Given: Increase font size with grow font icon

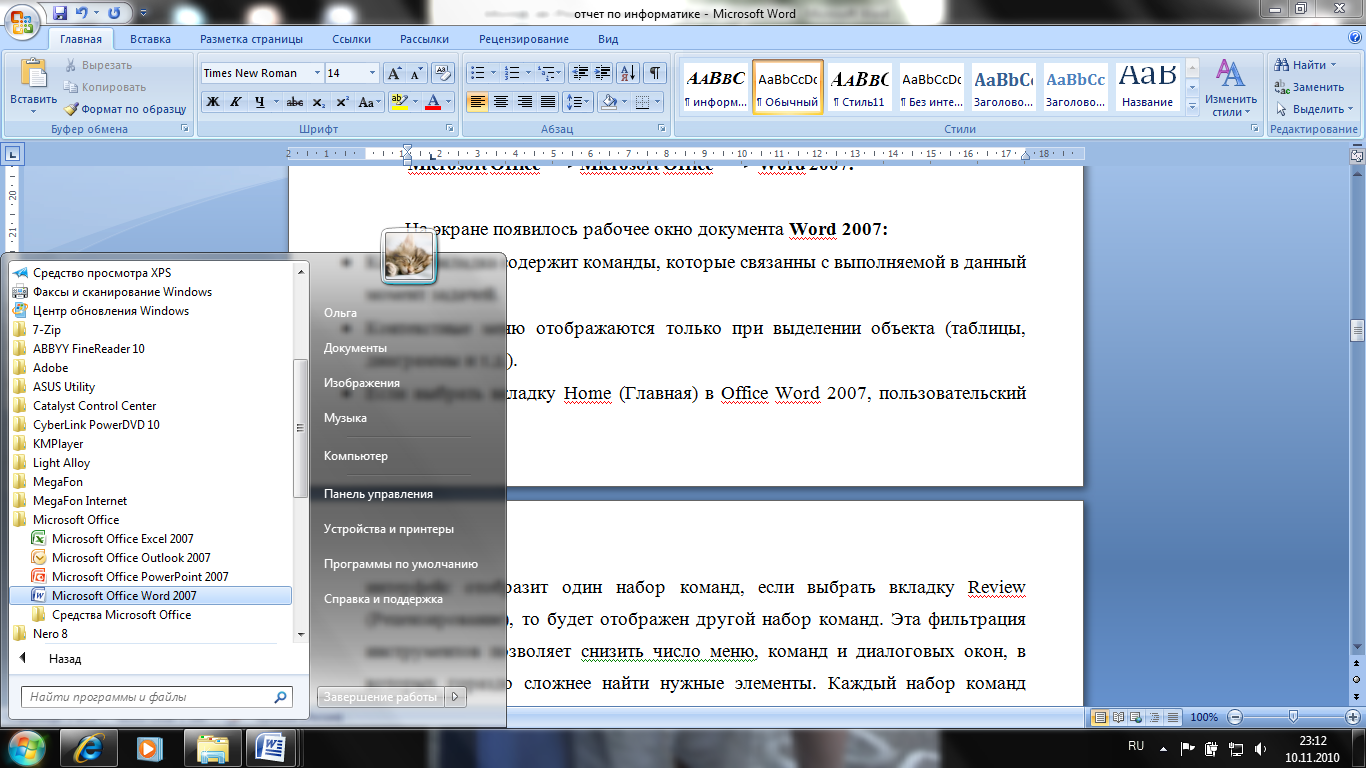Looking at the screenshot, I should (x=394, y=73).
